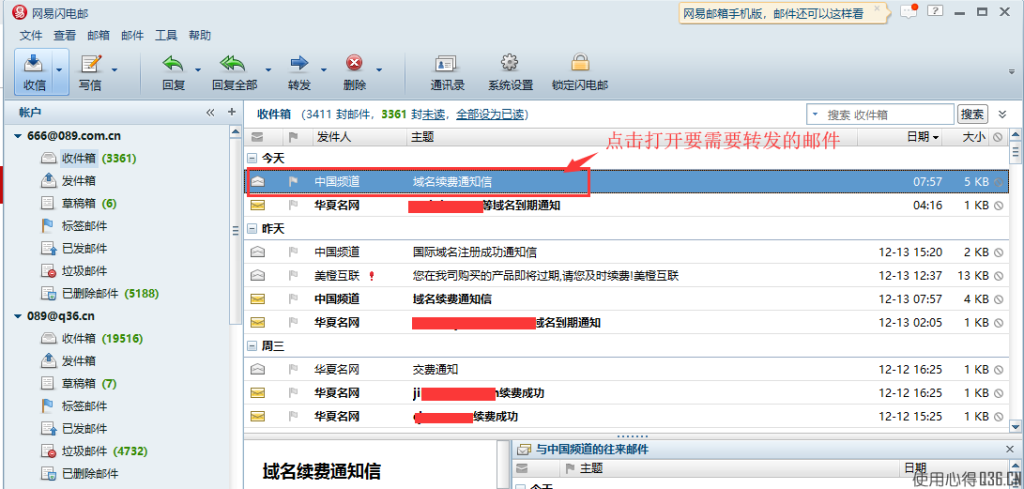This screenshot has width=1024, height=489.
Task: Open dropdown arrow next to 转发
Action: point(323,69)
